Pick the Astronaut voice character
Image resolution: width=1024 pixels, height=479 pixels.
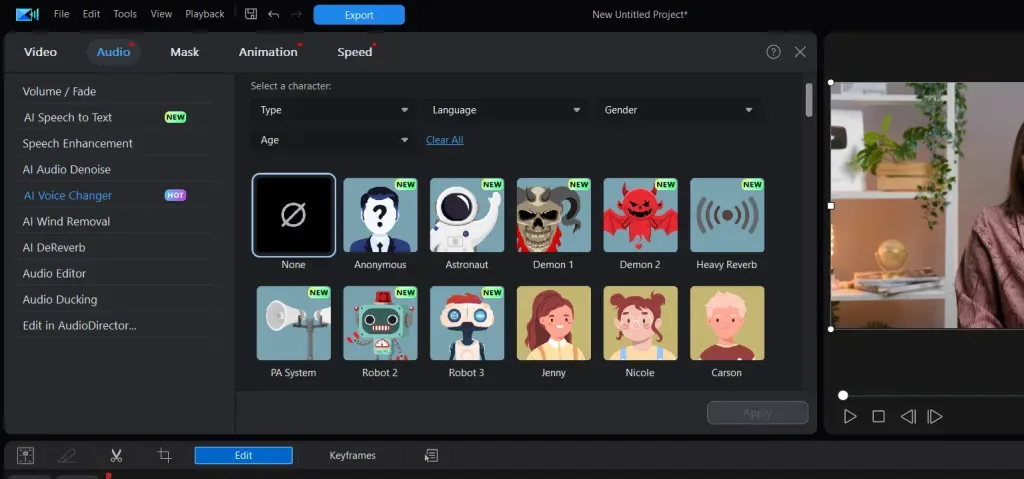[x=467, y=215]
